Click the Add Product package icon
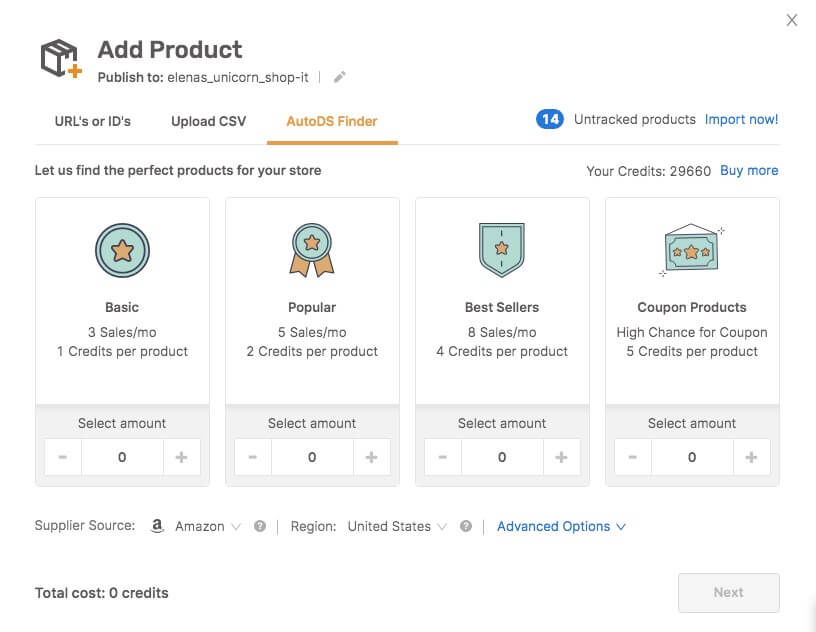The height and width of the screenshot is (632, 816). [x=57, y=58]
